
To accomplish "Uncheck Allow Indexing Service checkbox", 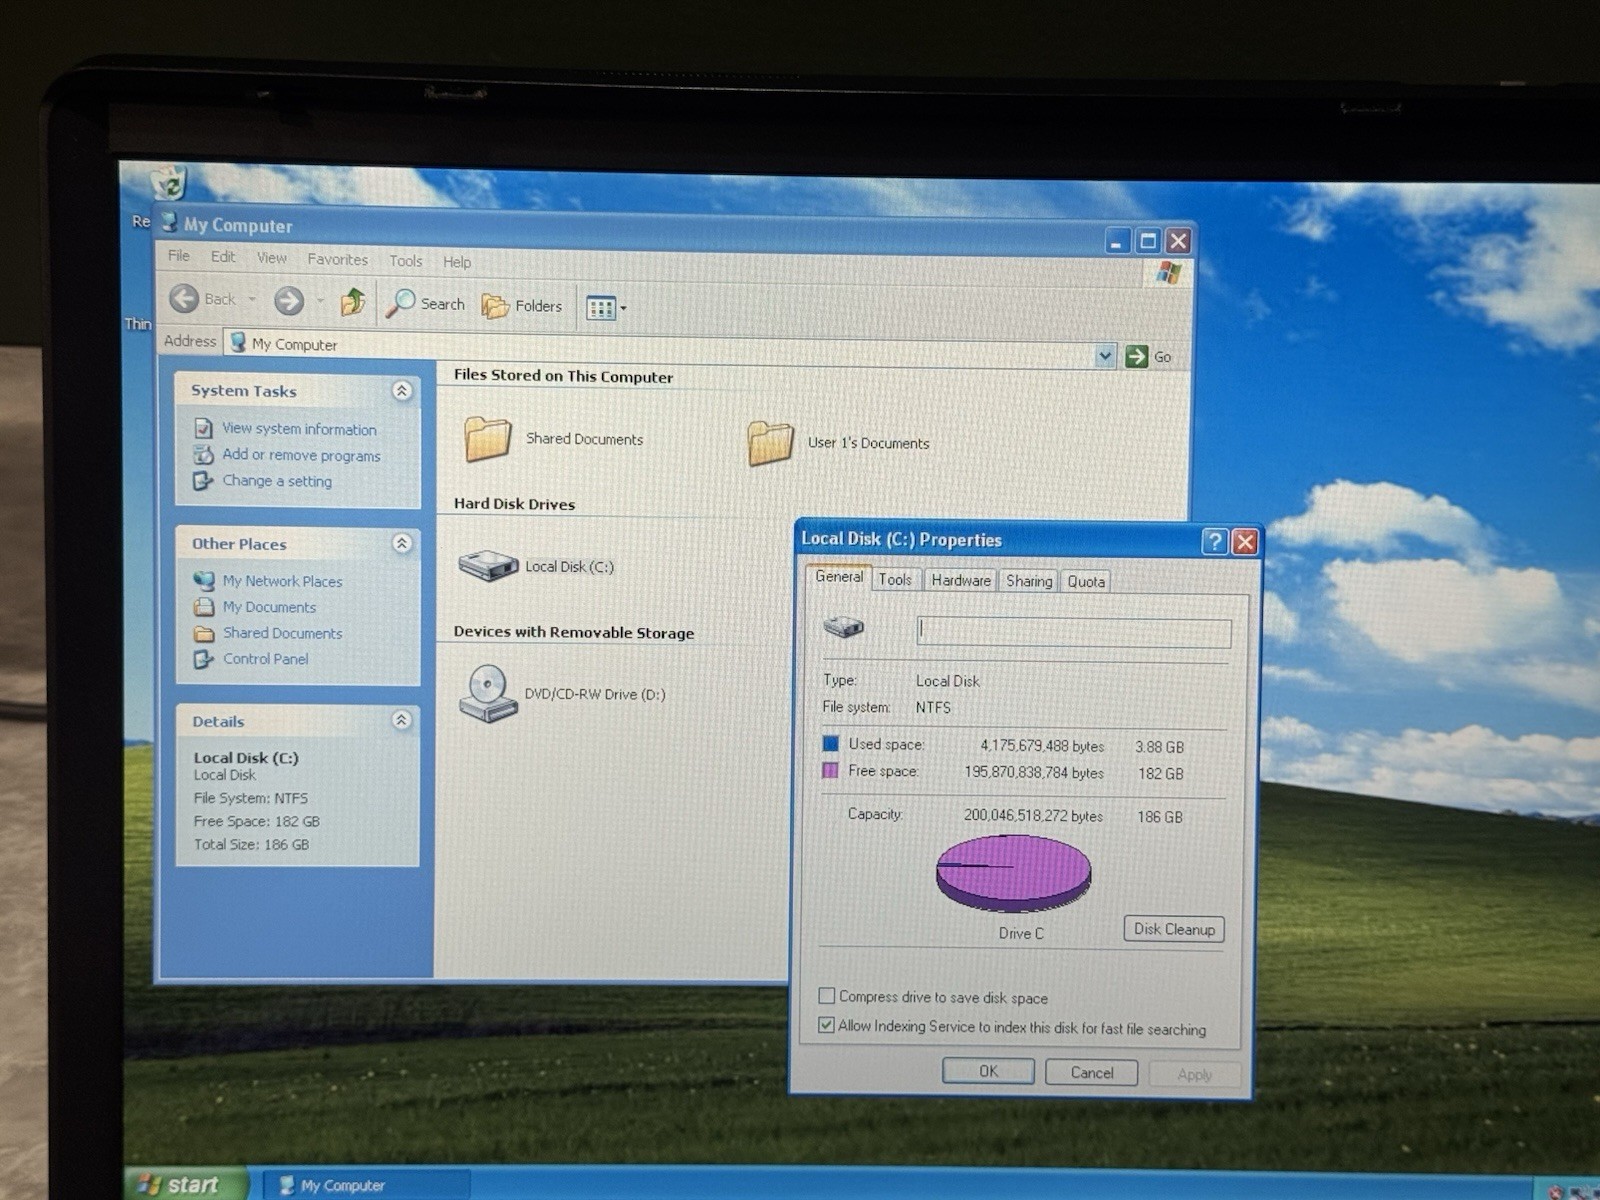I will point(827,1025).
